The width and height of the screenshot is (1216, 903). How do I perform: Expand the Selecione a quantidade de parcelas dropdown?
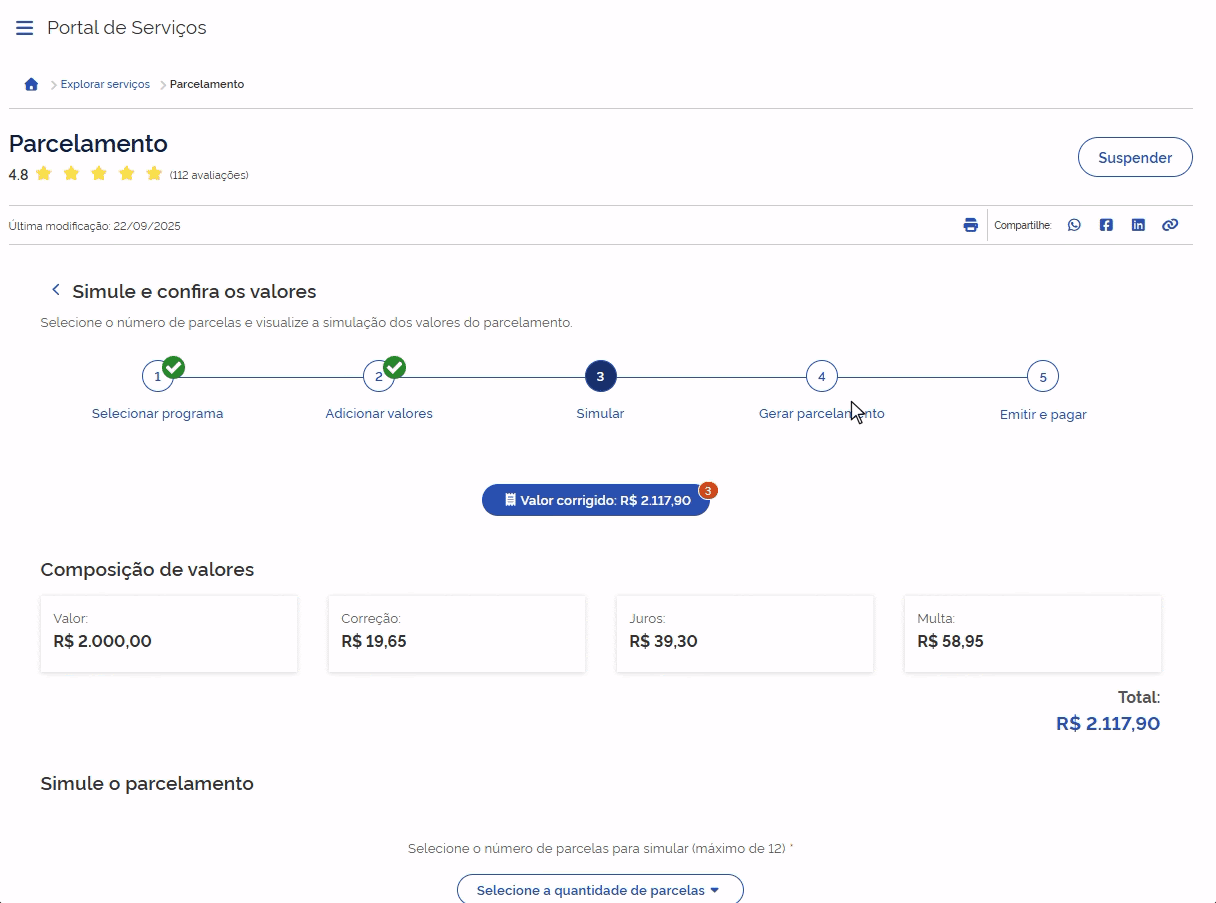click(x=600, y=889)
